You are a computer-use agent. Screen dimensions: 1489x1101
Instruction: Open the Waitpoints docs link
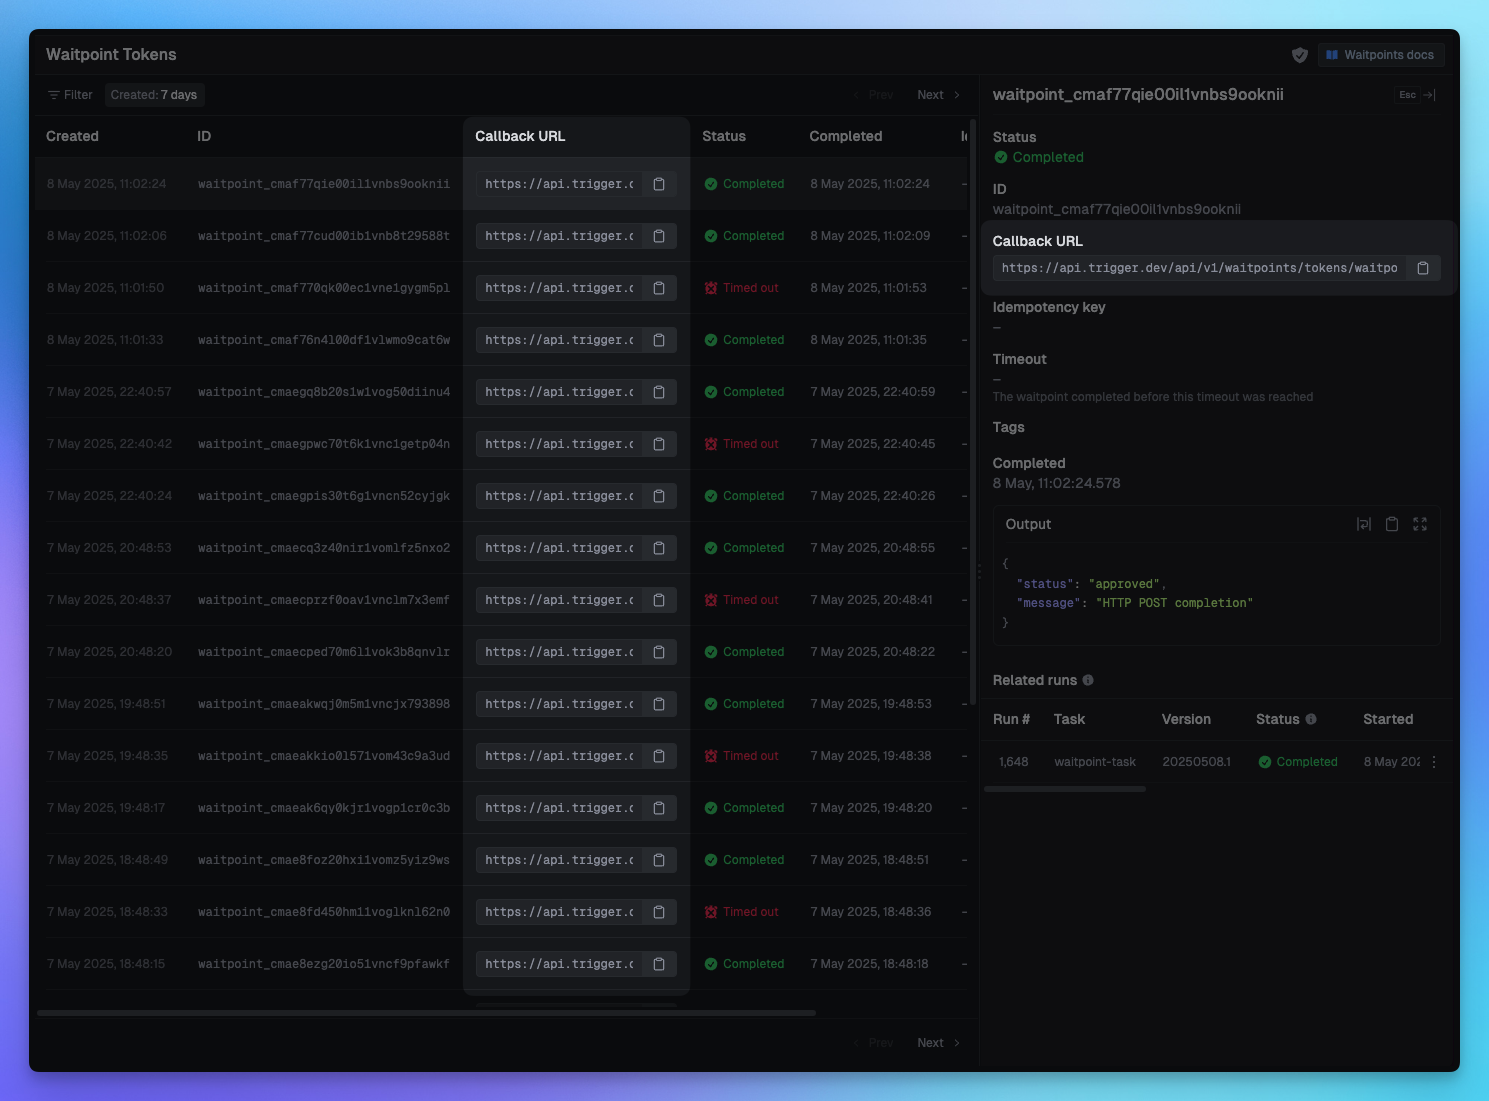1381,55
